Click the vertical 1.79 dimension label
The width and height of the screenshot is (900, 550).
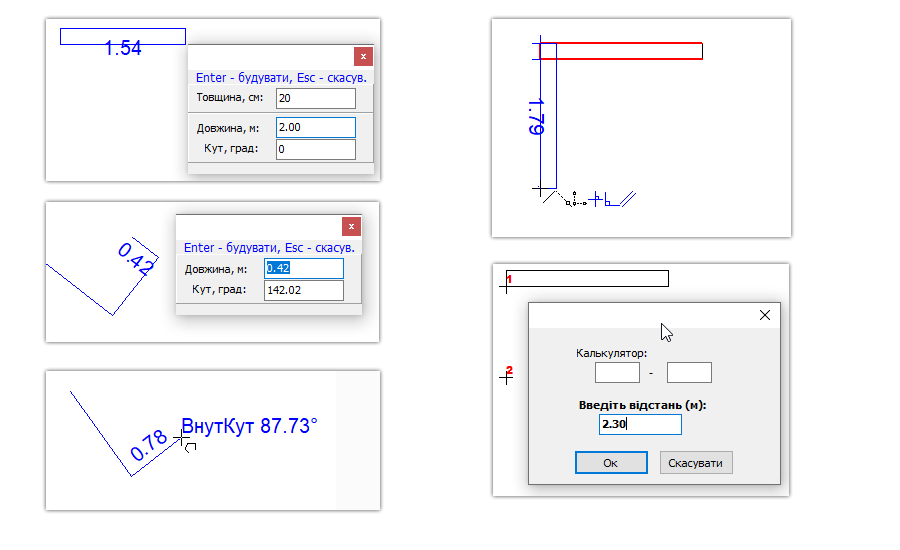pyautogui.click(x=536, y=117)
